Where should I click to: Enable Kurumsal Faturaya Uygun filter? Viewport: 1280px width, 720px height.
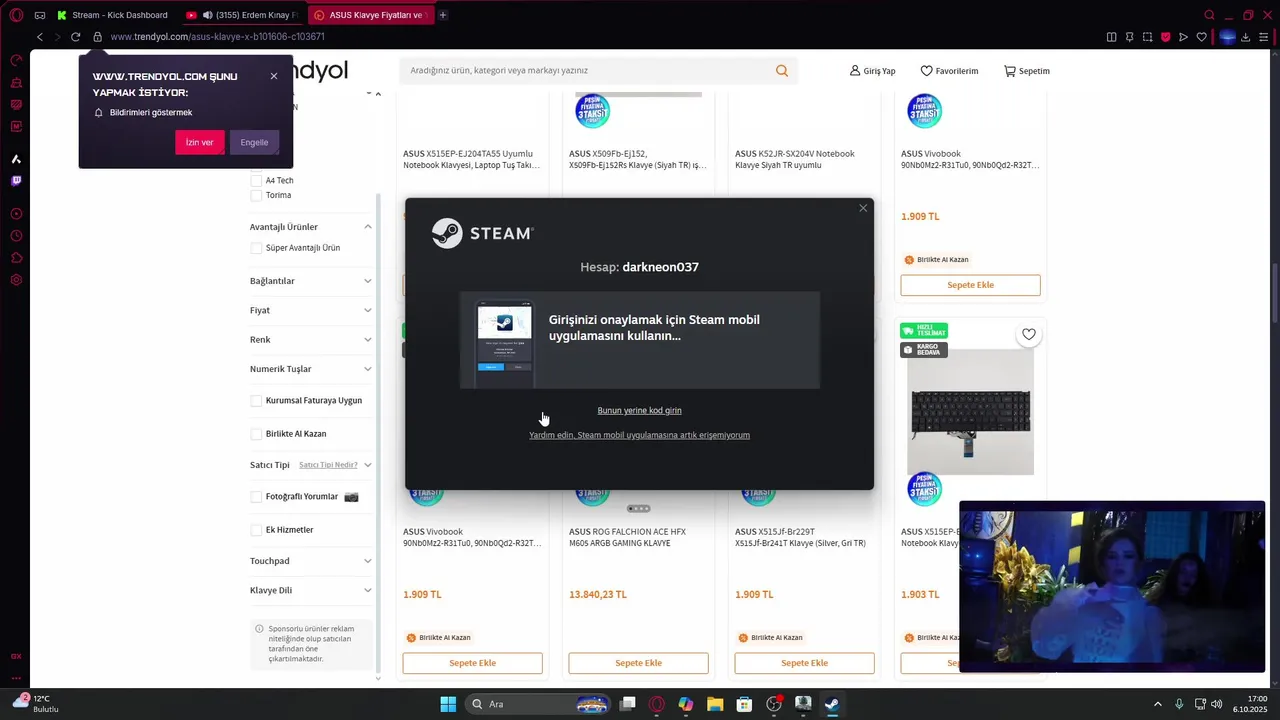click(x=257, y=401)
